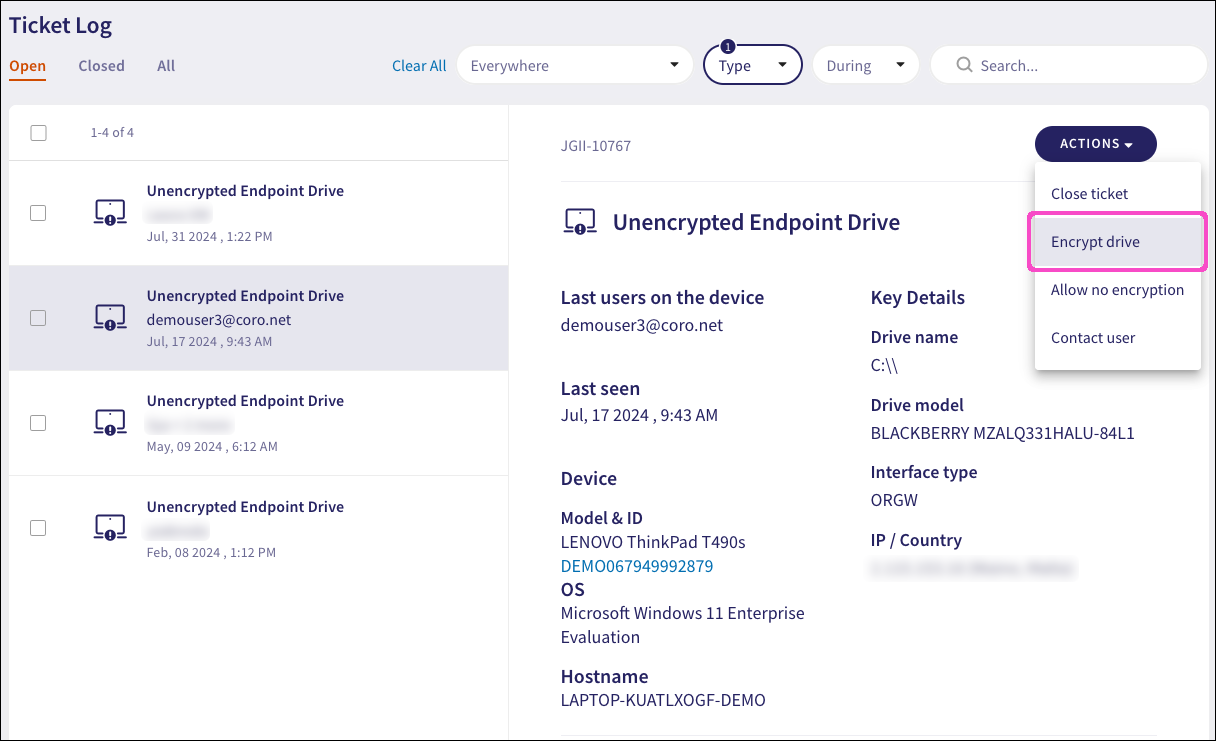Open device link DEMO067949992879
Image resolution: width=1216 pixels, height=741 pixels.
(x=637, y=566)
